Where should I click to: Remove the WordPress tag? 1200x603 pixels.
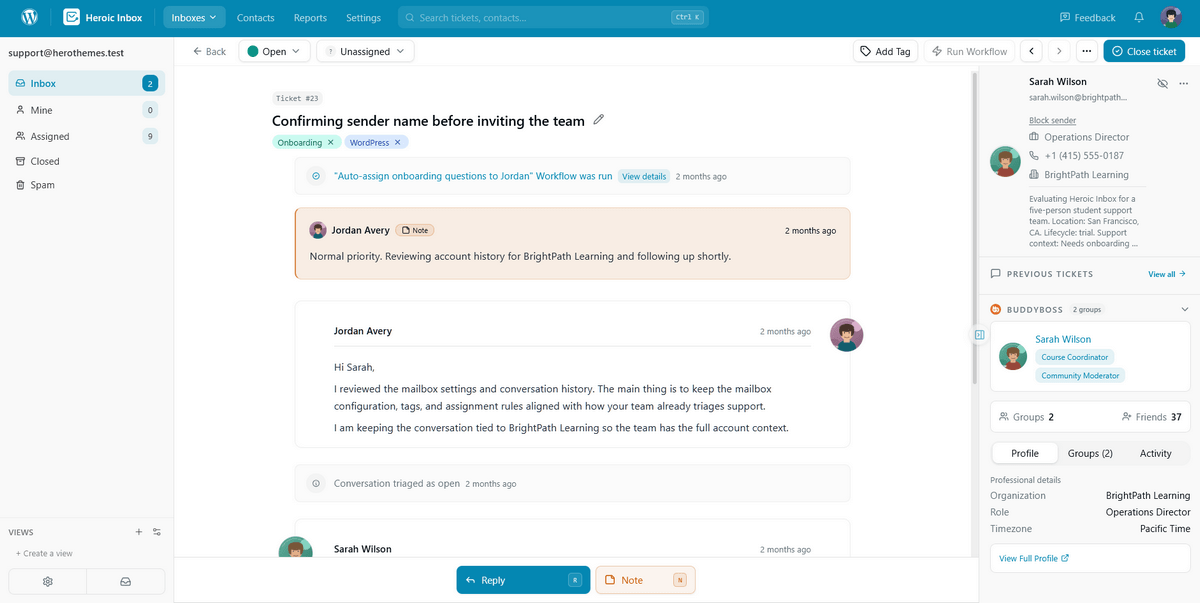397,143
